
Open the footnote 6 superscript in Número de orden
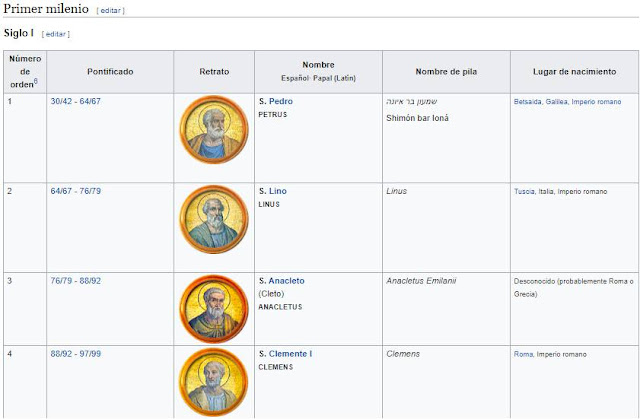36,81
